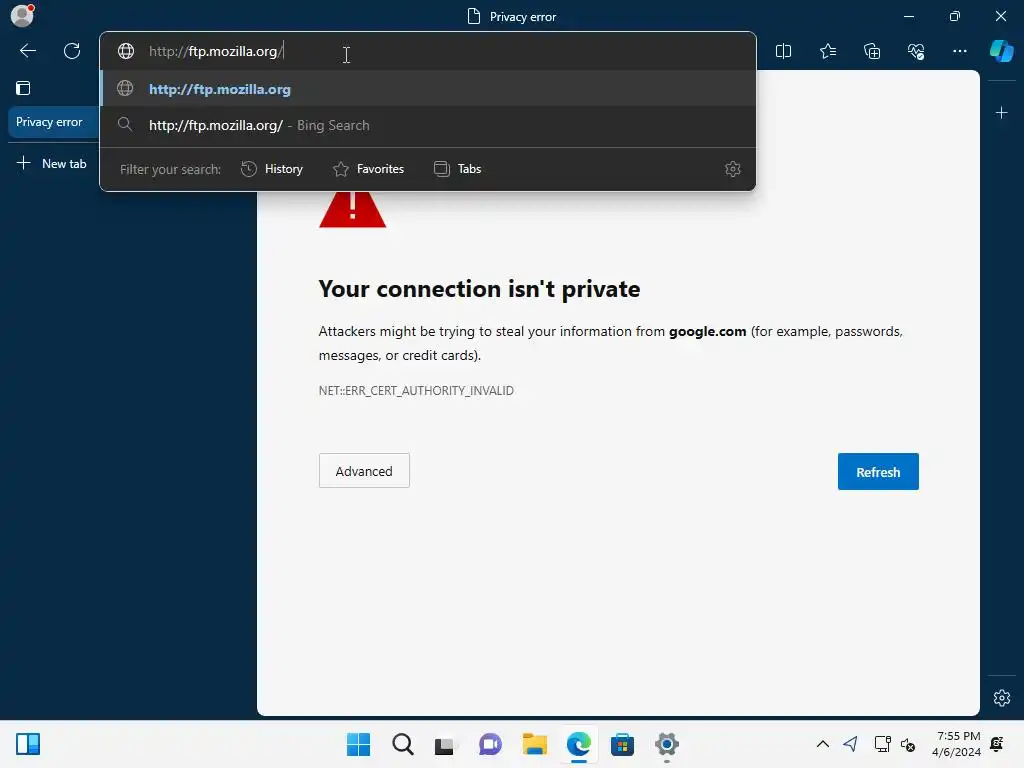Open the Widgets panel icon
The width and height of the screenshot is (1024, 768).
coord(28,744)
